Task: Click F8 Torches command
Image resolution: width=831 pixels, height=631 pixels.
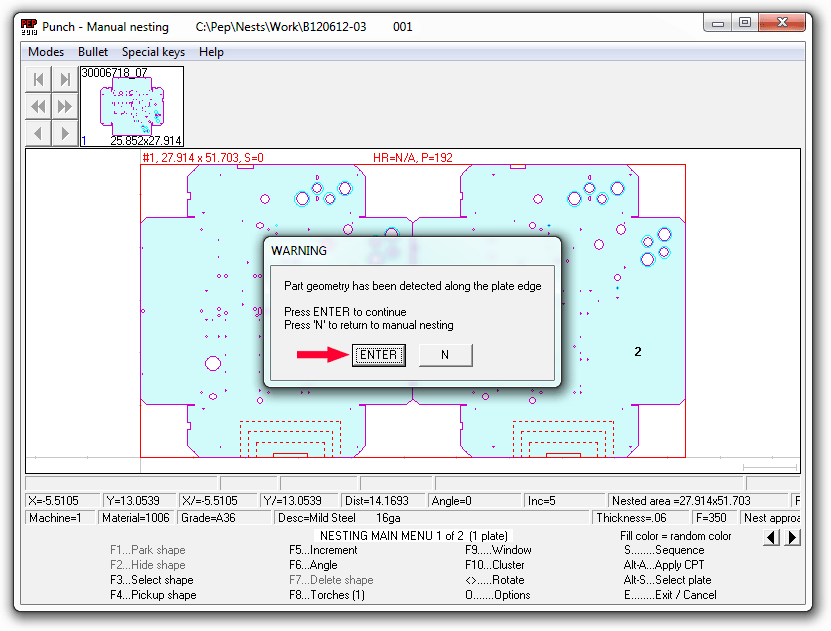Action: (x=327, y=595)
